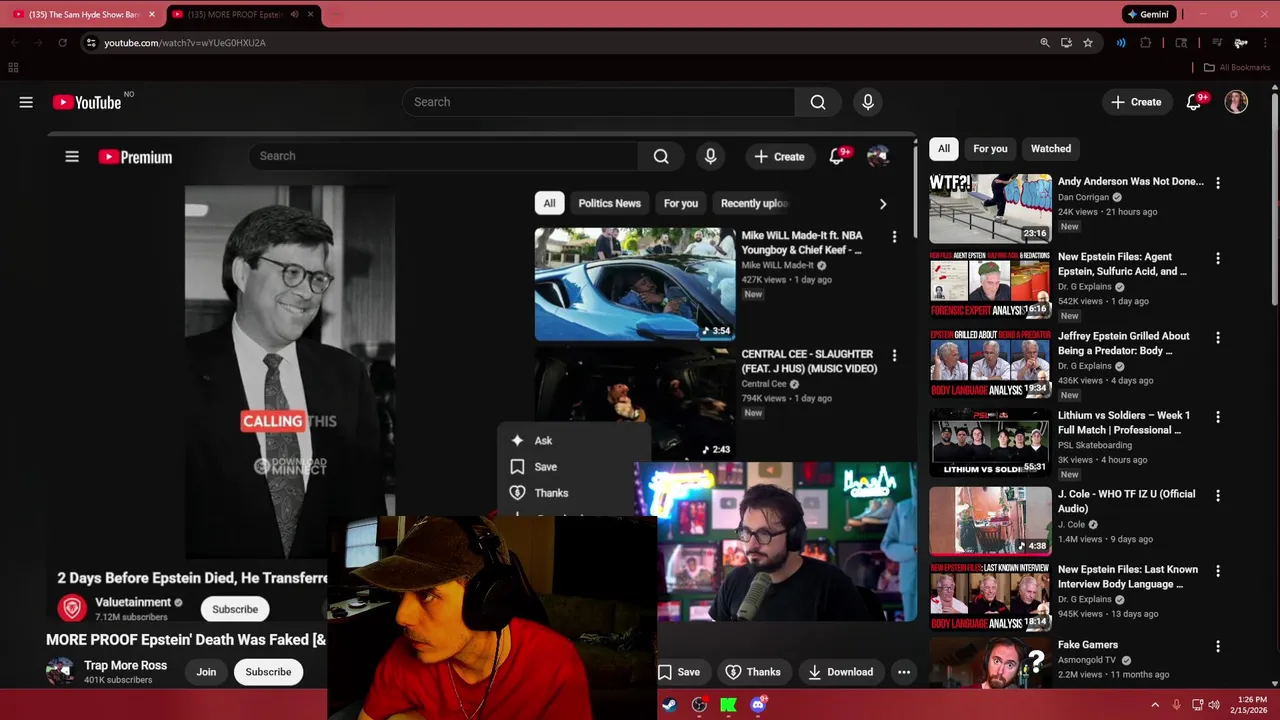Screen dimensions: 1280x720
Task: Close the MORE PROOF Epstein tab
Action: [x=311, y=14]
